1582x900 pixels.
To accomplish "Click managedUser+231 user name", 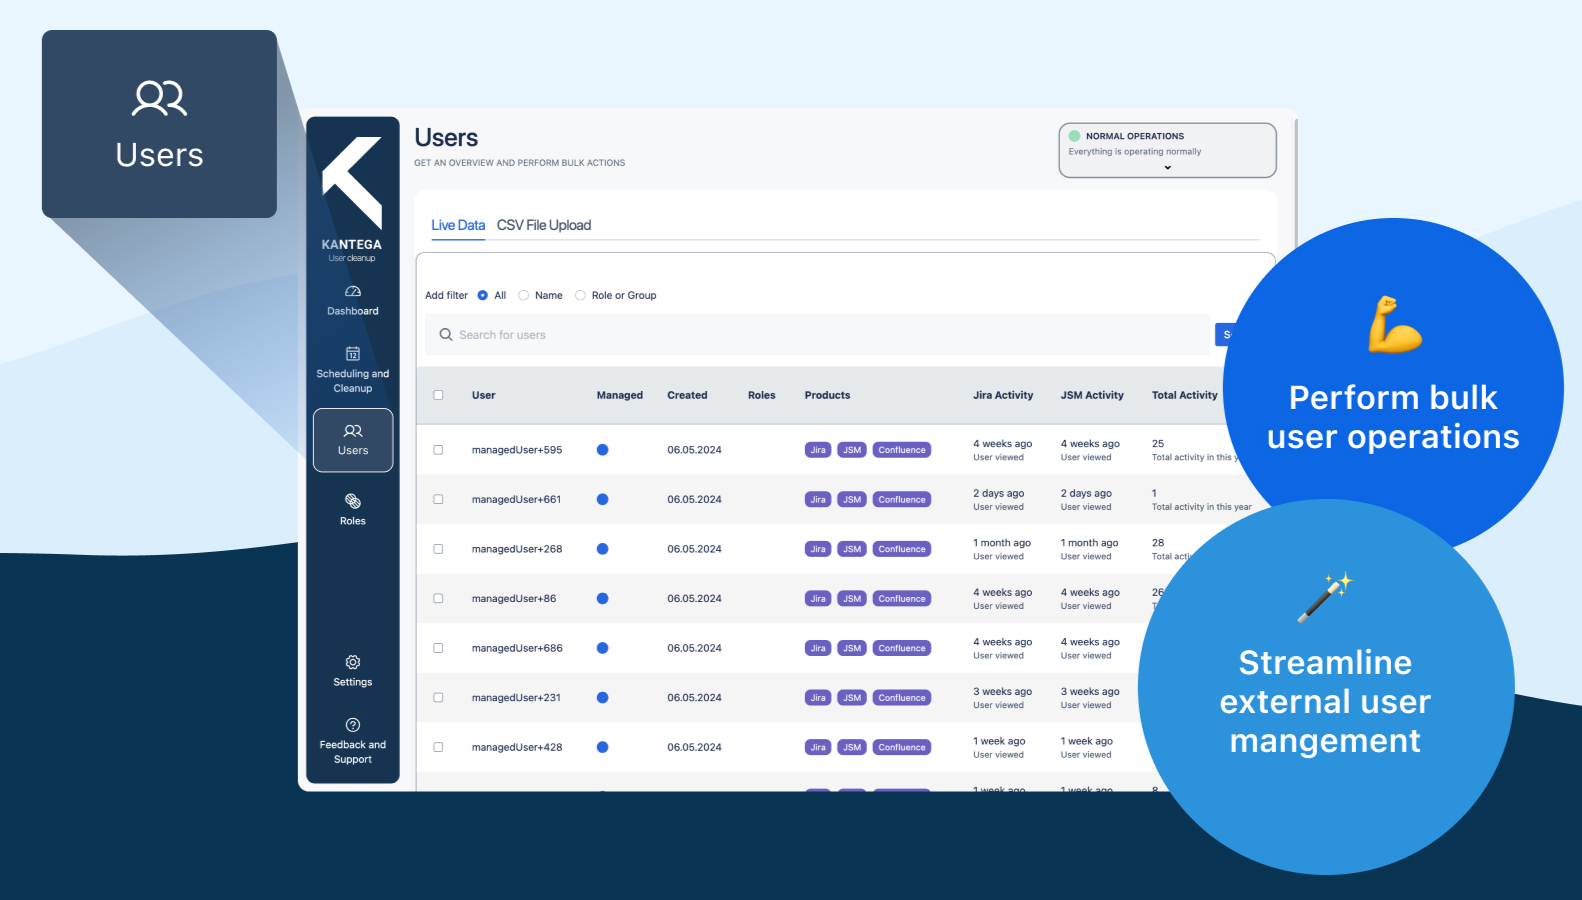I will point(516,698).
